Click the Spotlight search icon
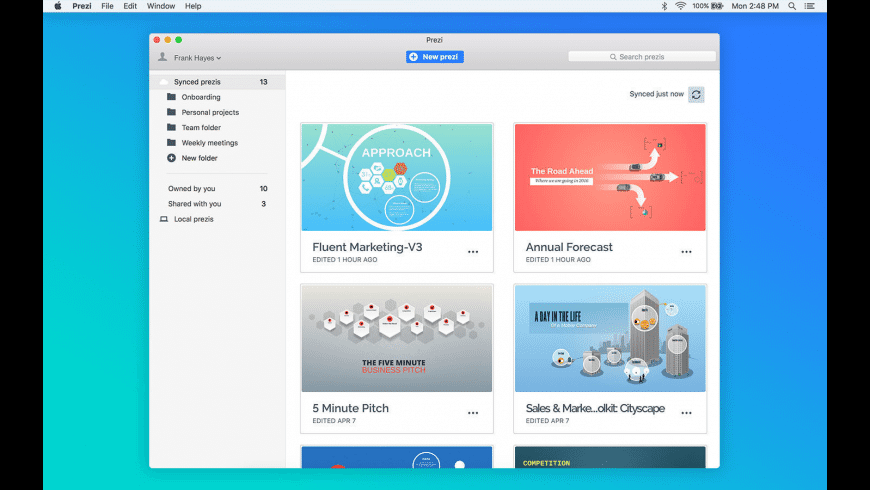 coord(792,6)
